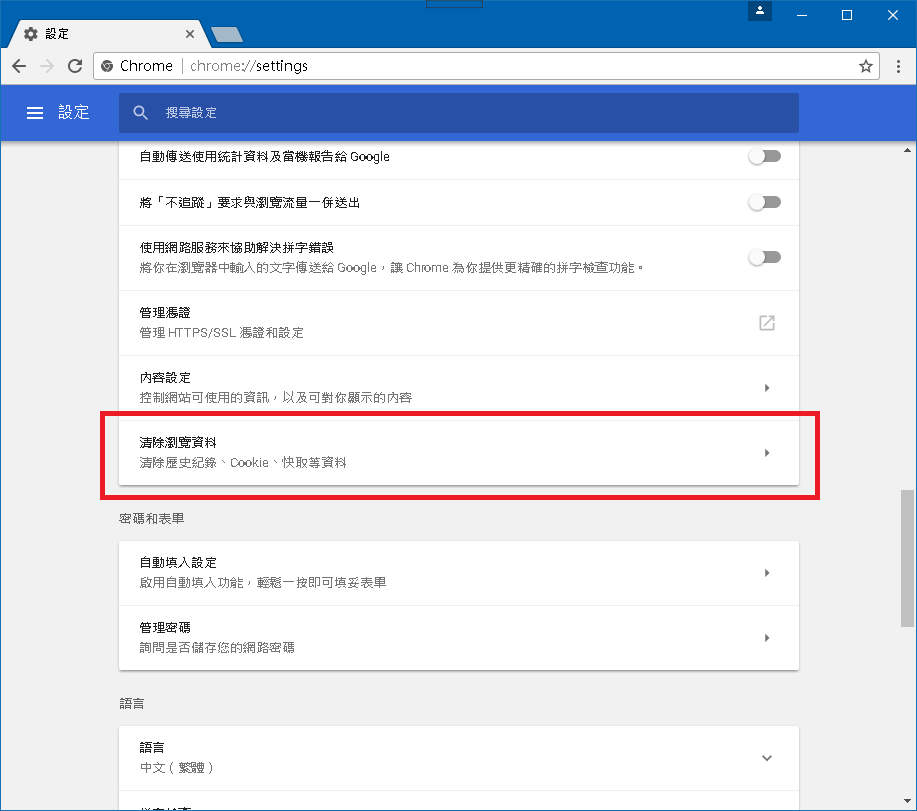Screen dimensions: 917x811
Task: Toggle 自動傳送使用統計資料及當機報告 switch
Action: coord(764,157)
